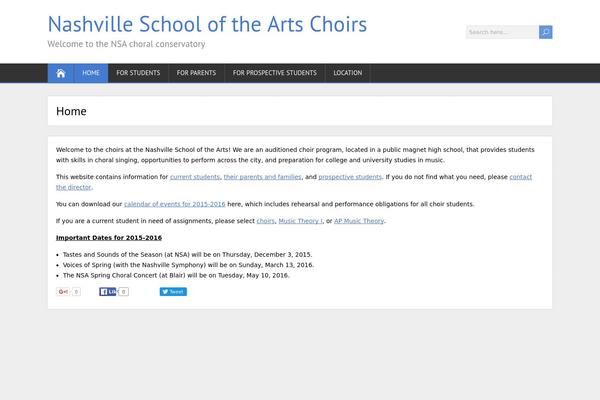Click the search magnifier button
The image size is (600, 400).
click(x=545, y=32)
